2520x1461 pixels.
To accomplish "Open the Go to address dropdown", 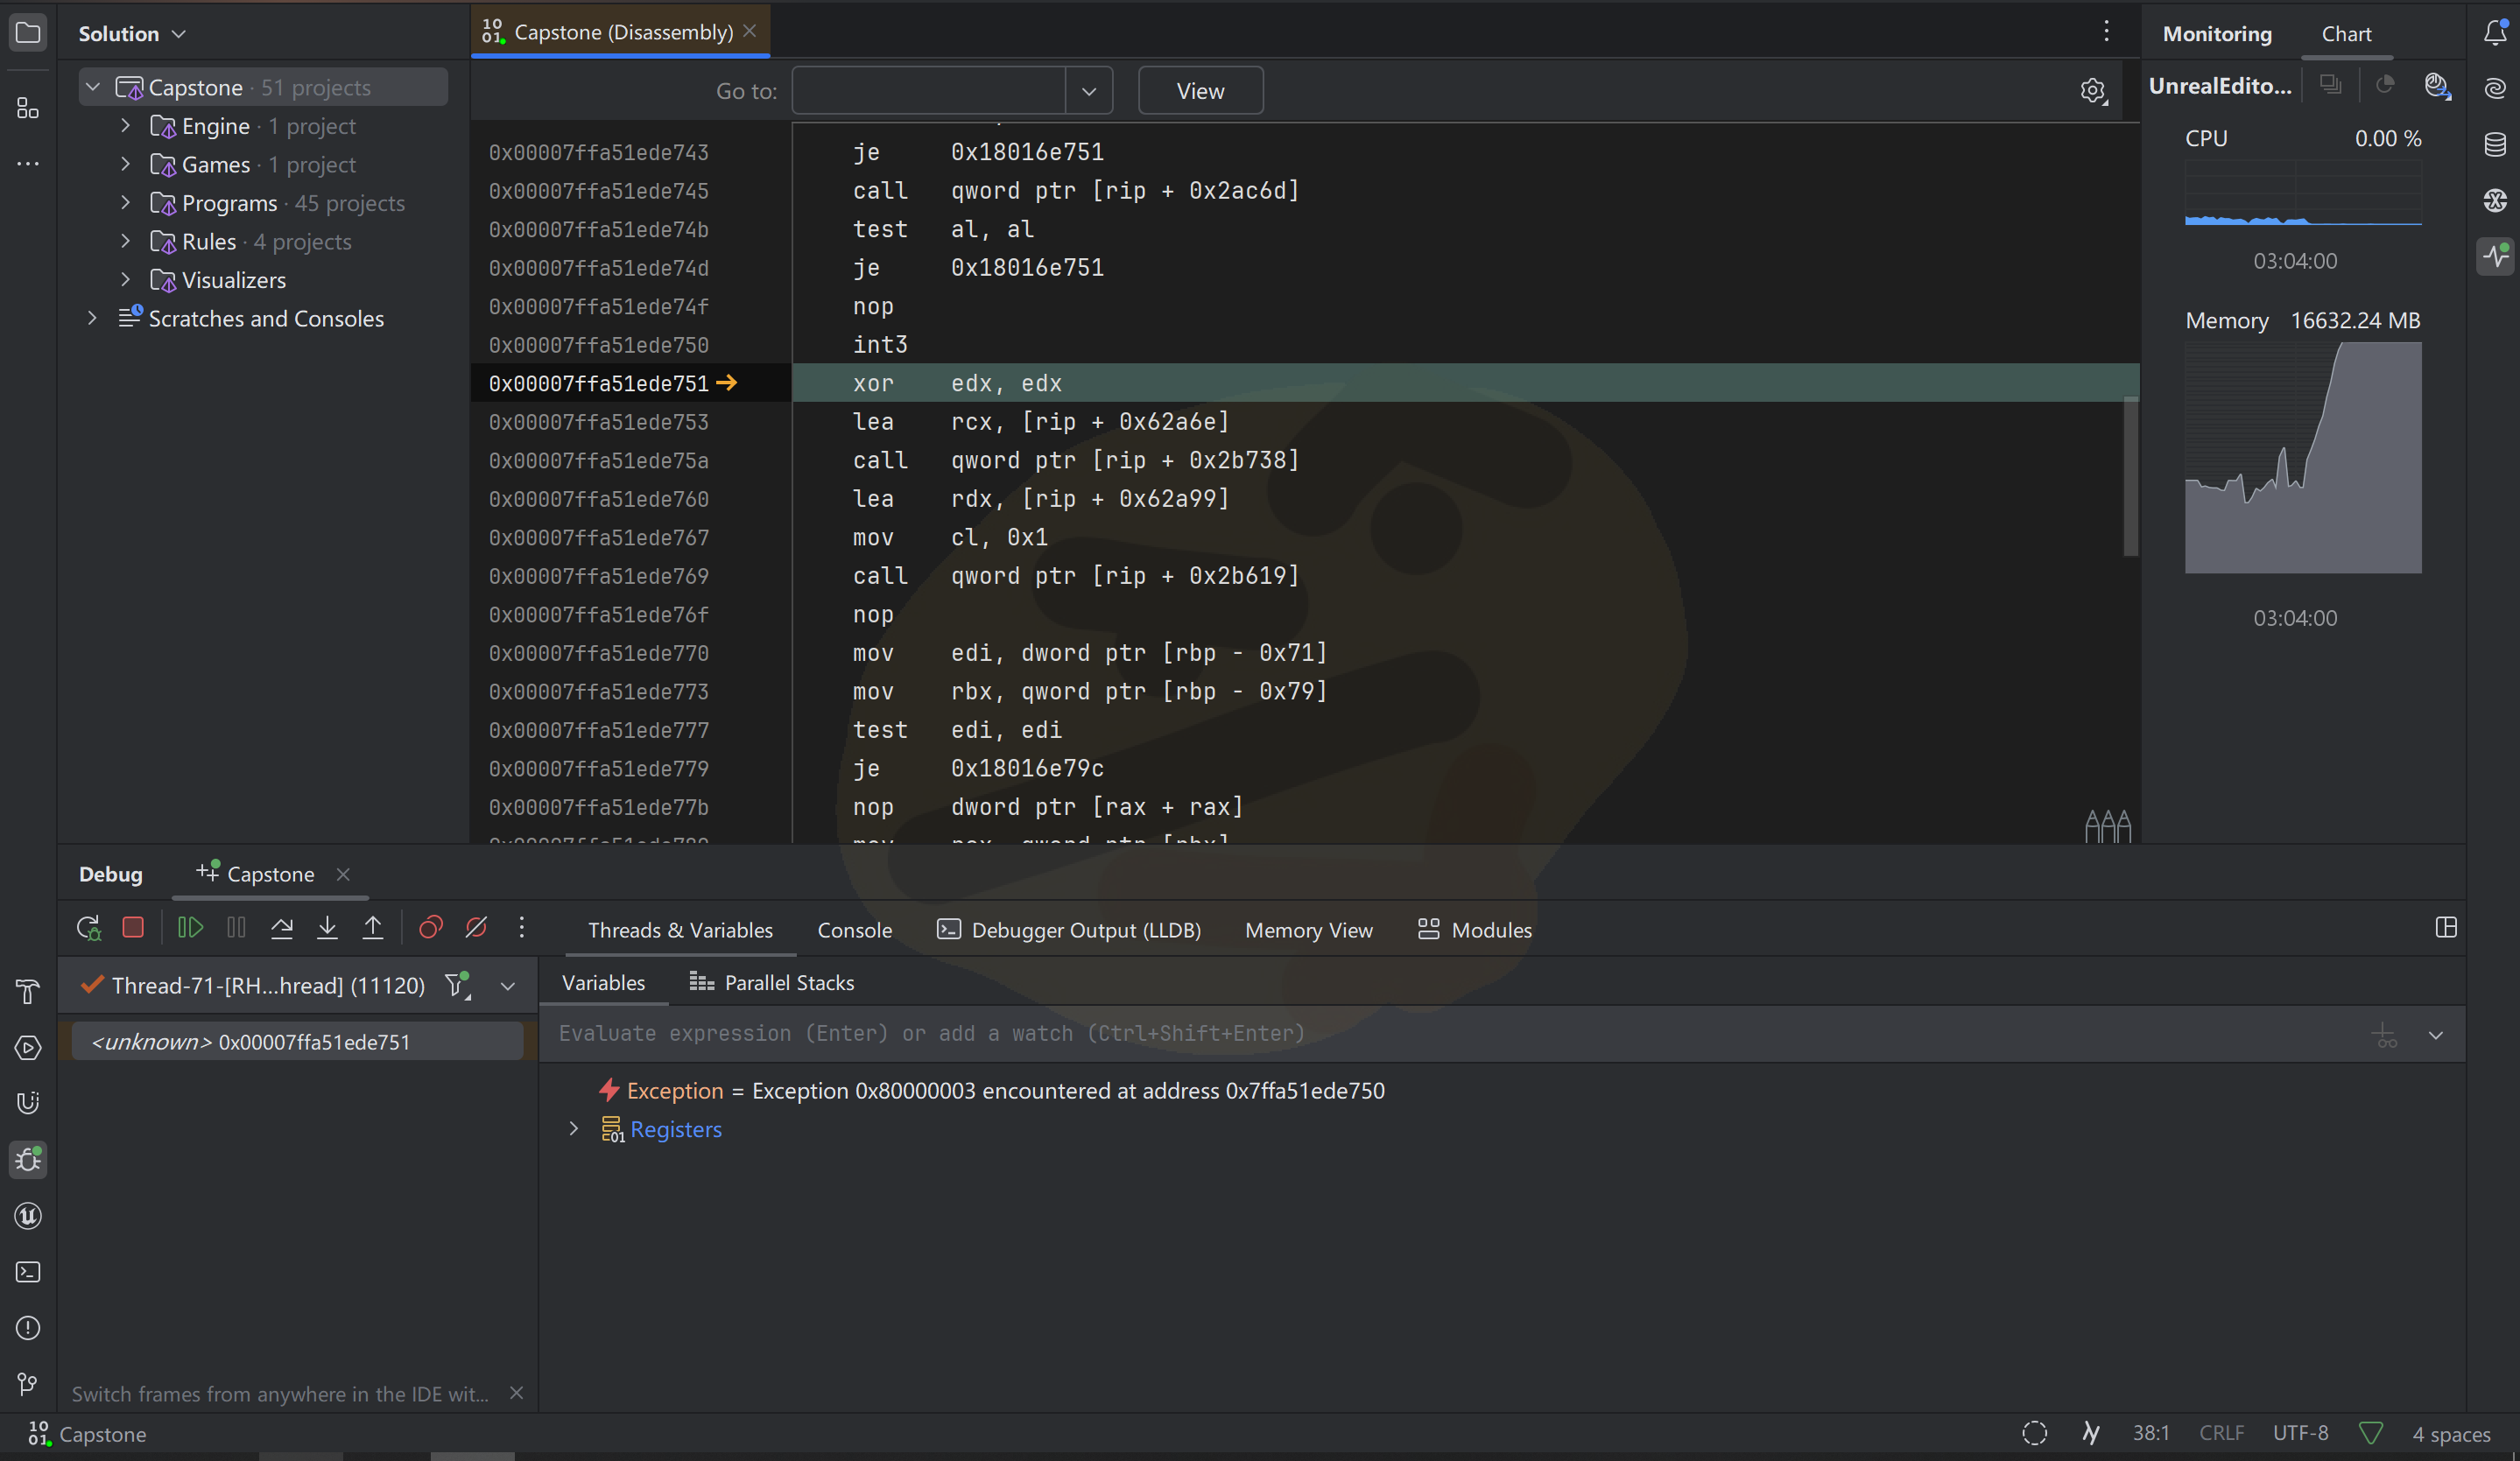I will 1089,91.
